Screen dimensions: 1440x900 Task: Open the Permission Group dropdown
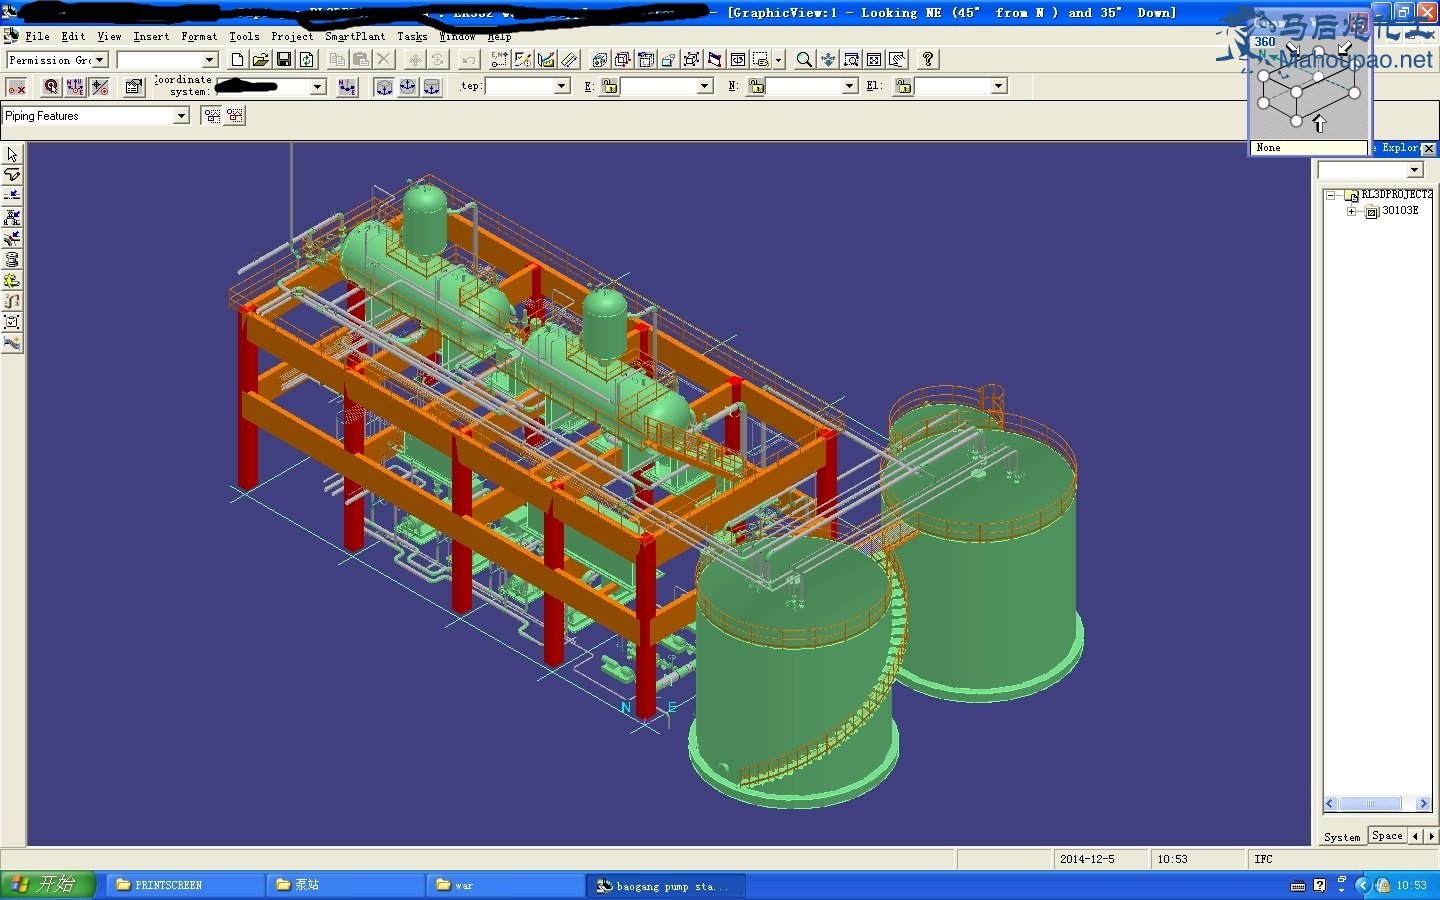click(x=99, y=60)
